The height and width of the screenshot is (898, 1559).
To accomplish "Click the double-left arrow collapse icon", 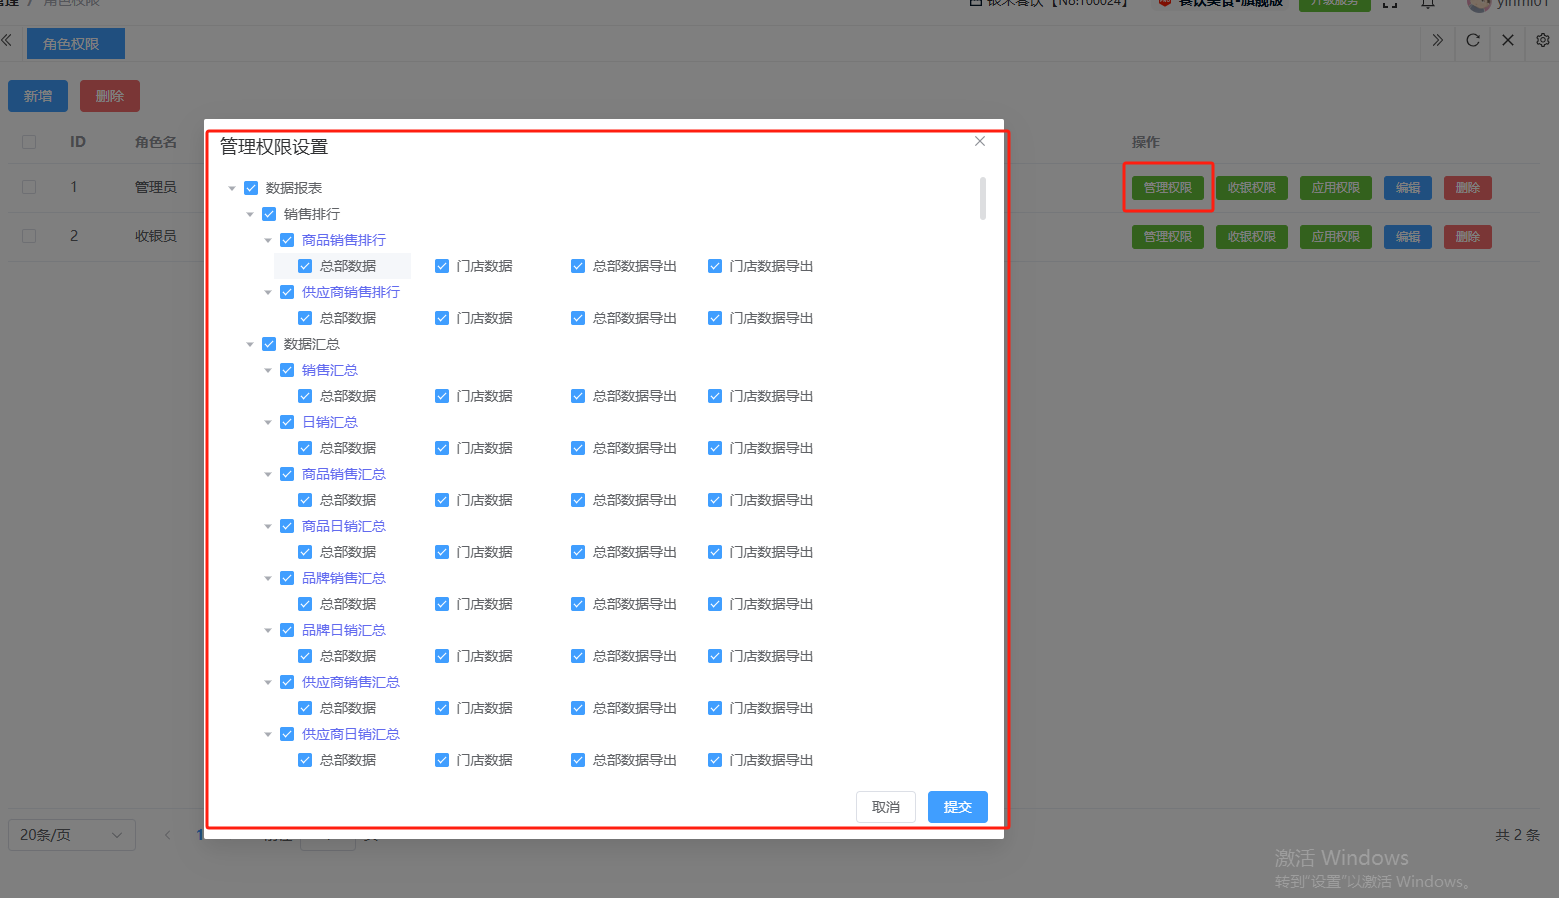I will [x=7, y=41].
